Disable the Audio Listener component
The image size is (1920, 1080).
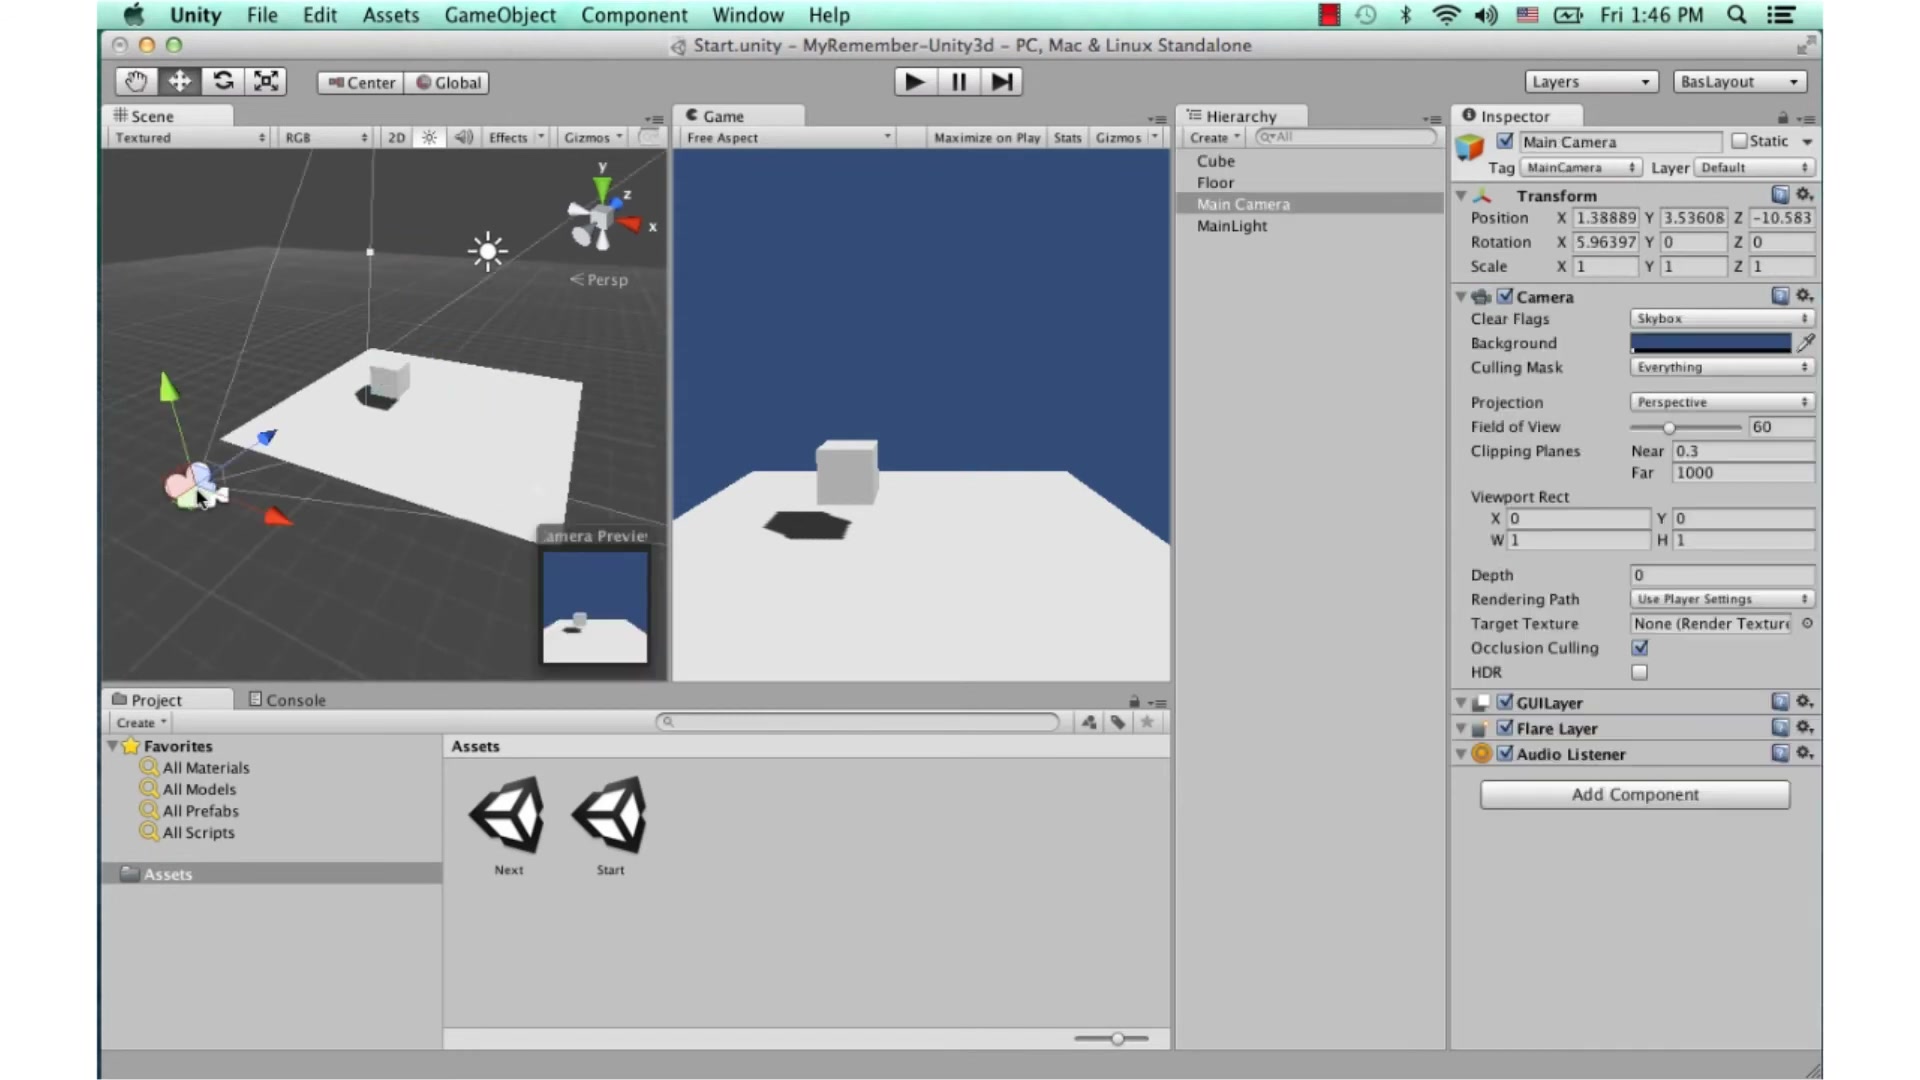click(x=1504, y=753)
